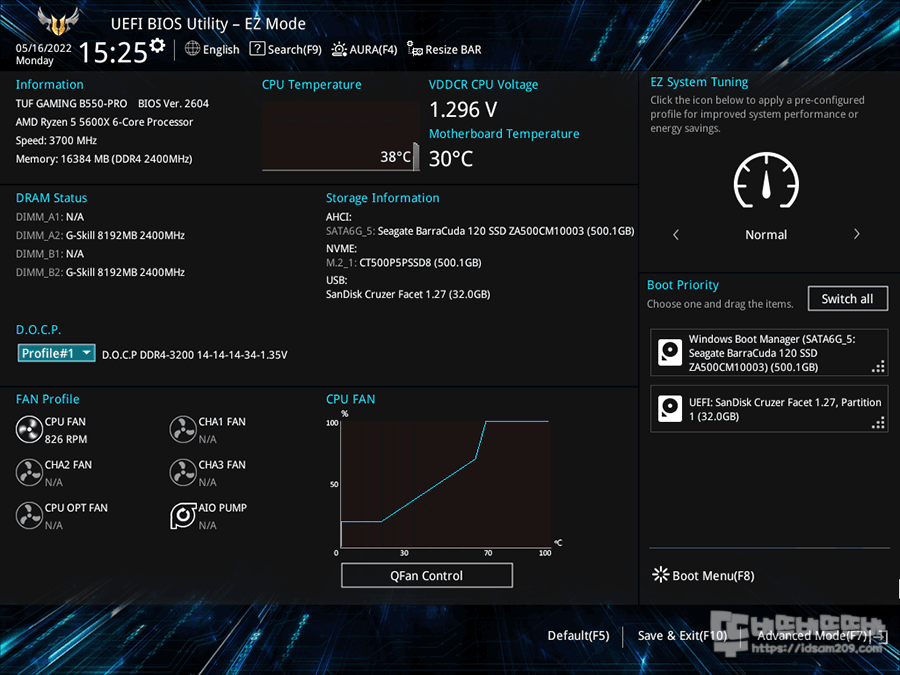Click the TUF Gaming logo
Screen dimensions: 900x675
coord(57,22)
